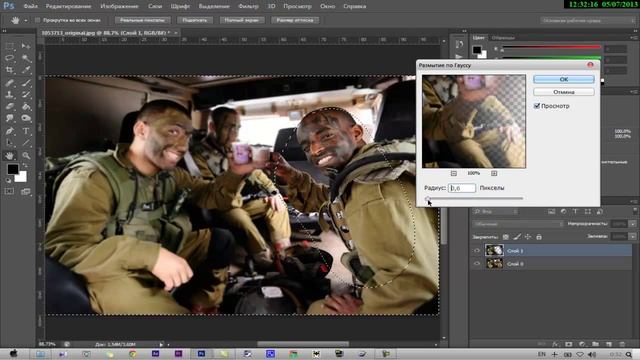Toggle the Просмотр preview checkbox
The height and width of the screenshot is (360, 640).
pyautogui.click(x=537, y=106)
